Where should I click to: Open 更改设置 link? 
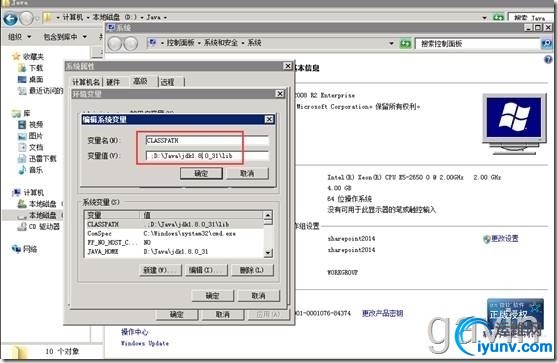(x=505, y=239)
